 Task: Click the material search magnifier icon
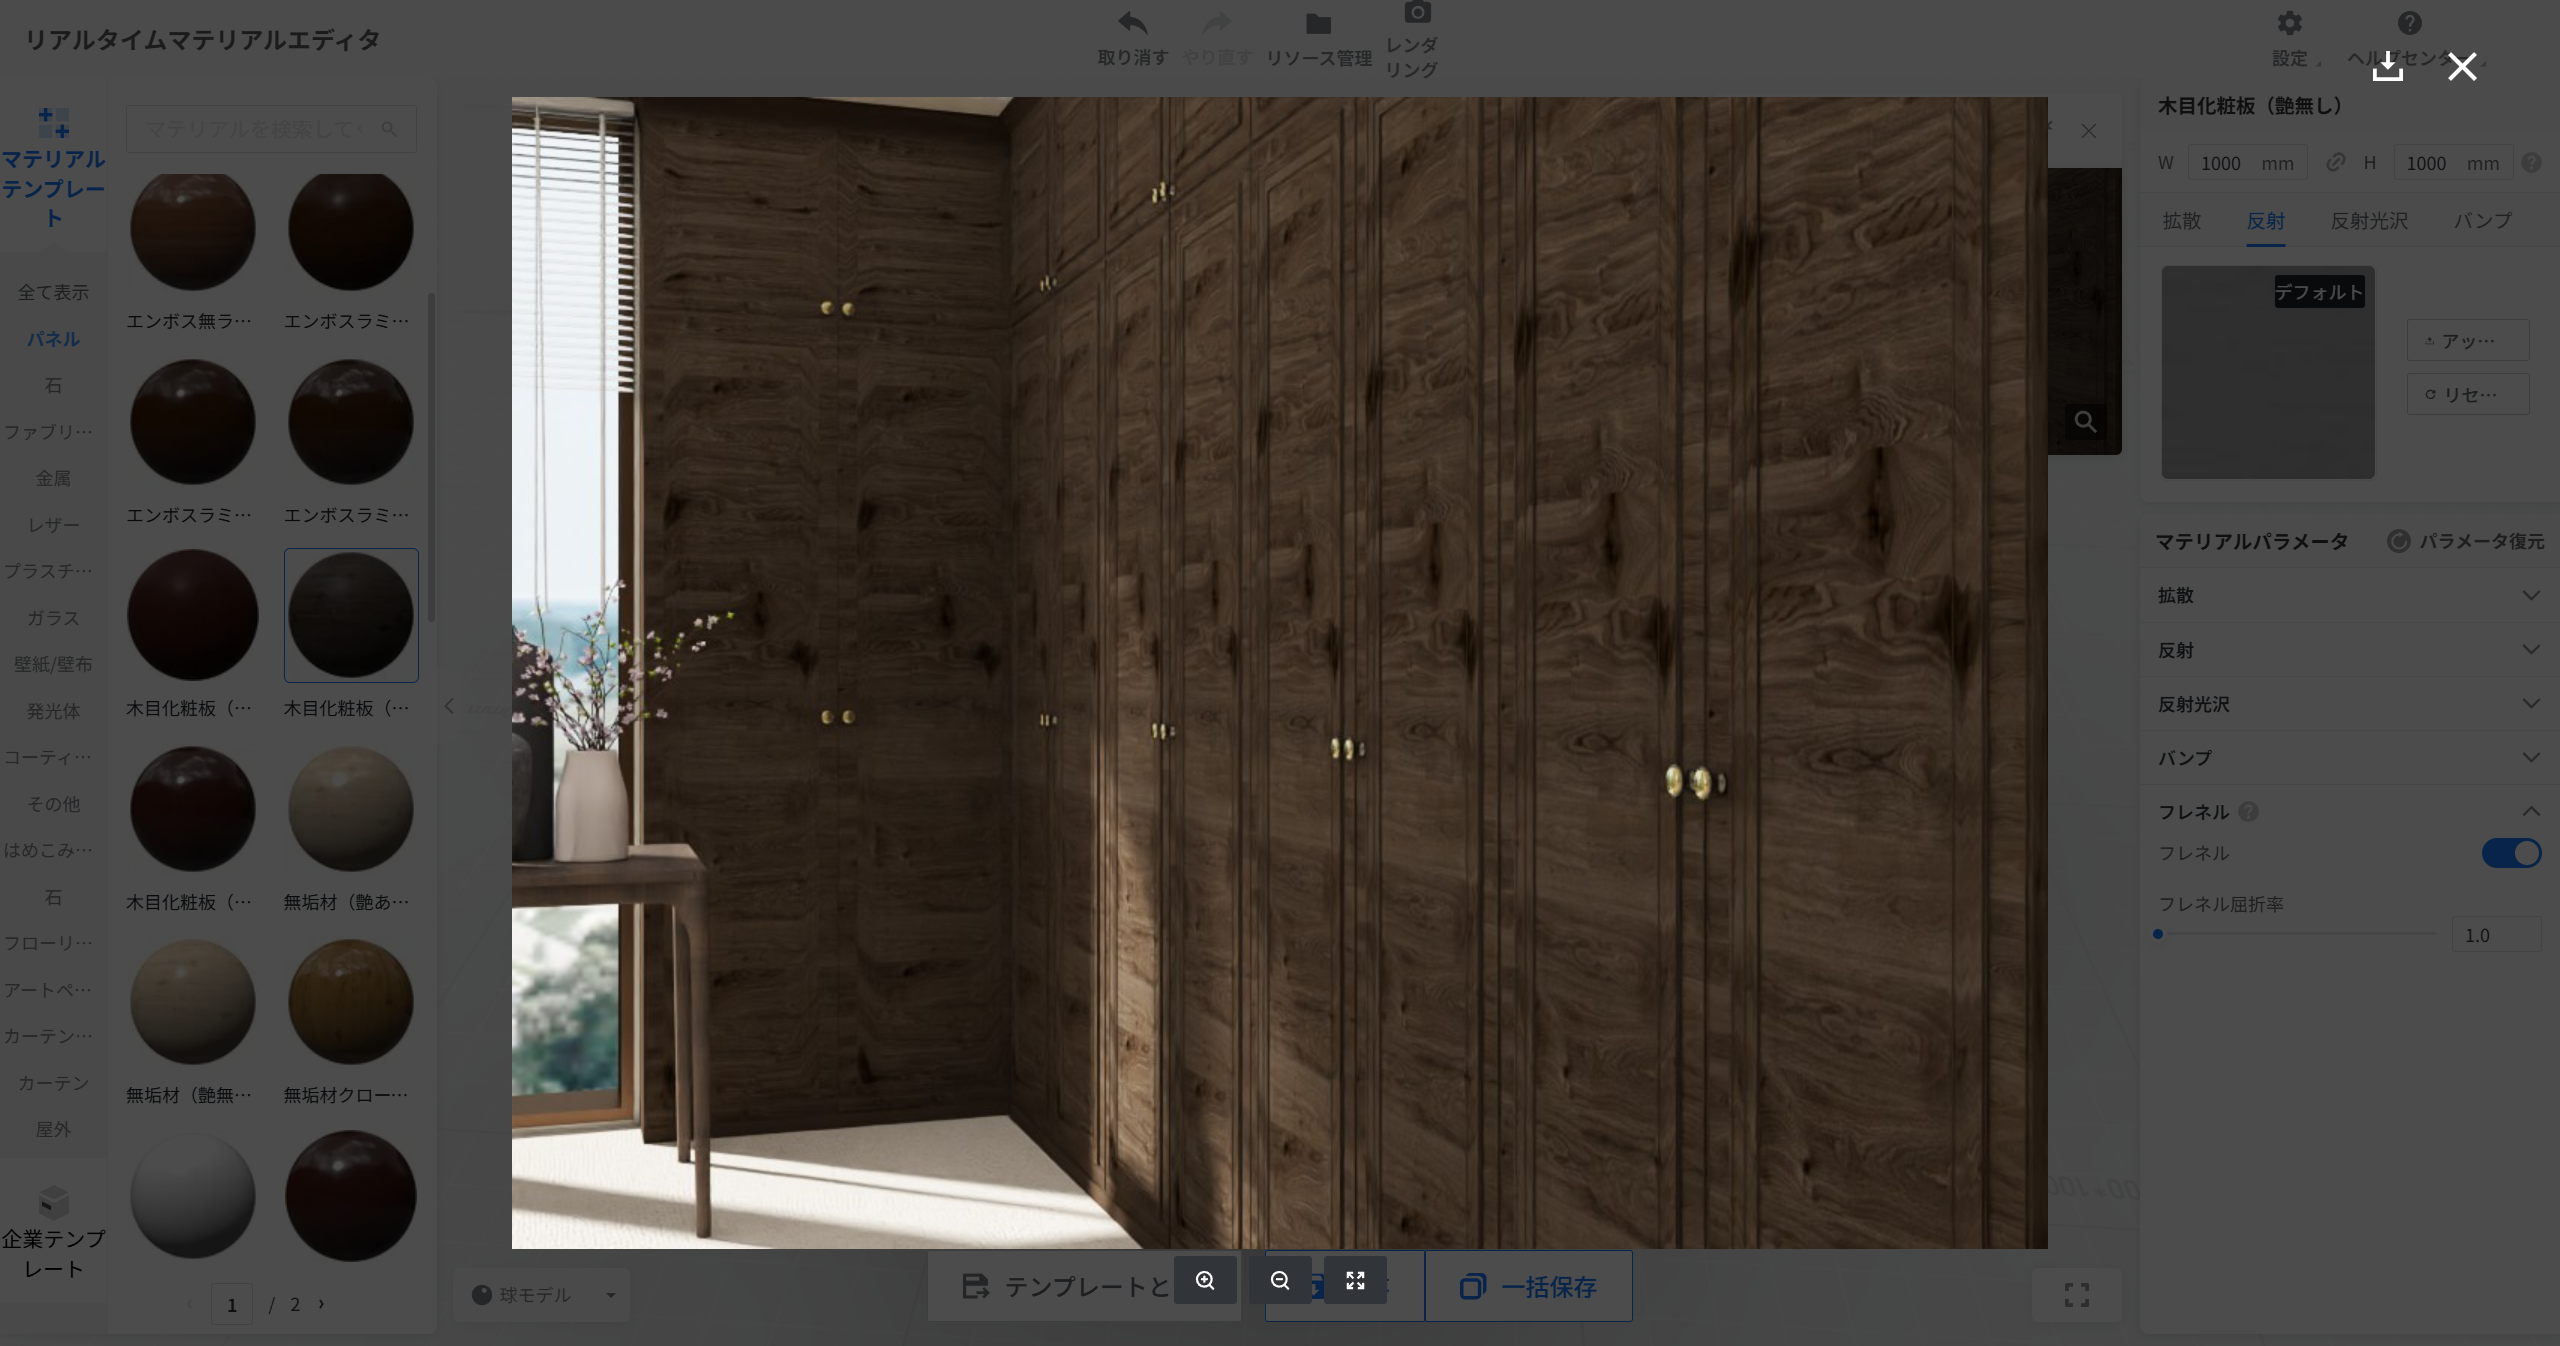pos(389,129)
